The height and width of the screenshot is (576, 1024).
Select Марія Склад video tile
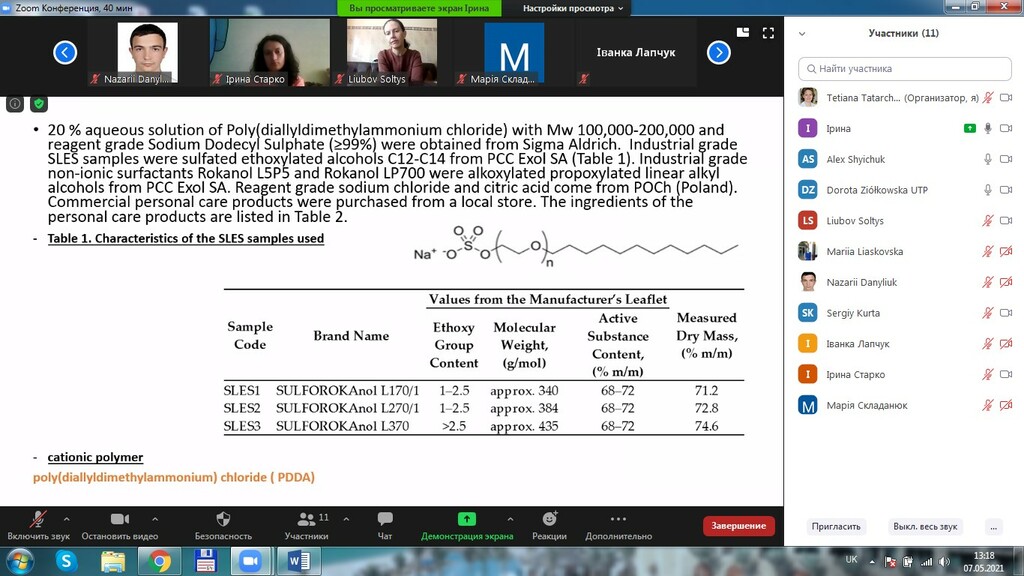[513, 52]
